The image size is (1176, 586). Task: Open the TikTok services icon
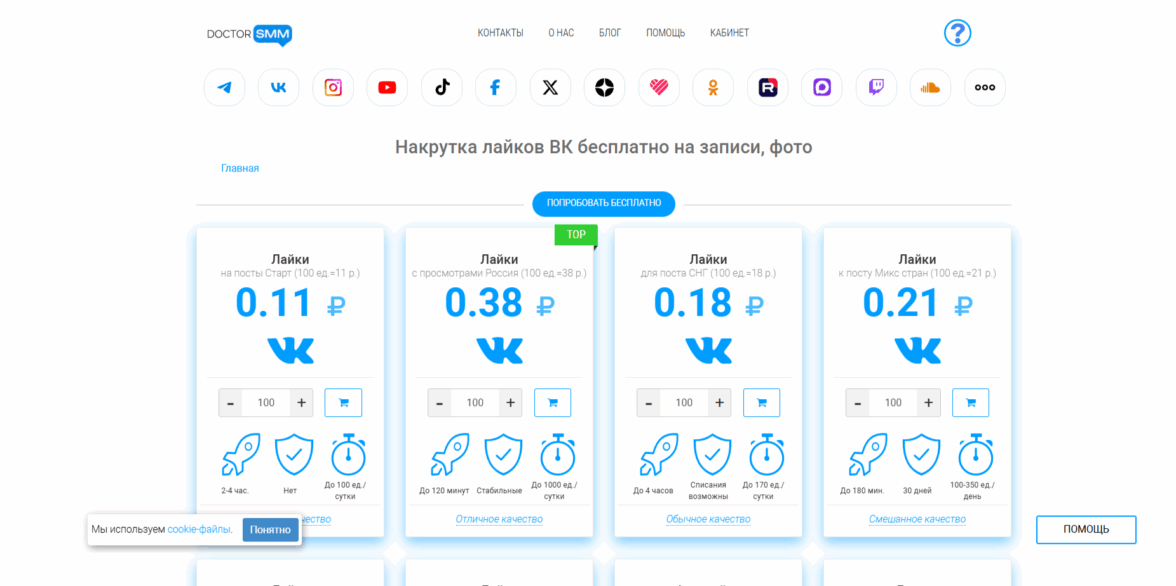pyautogui.click(x=442, y=88)
